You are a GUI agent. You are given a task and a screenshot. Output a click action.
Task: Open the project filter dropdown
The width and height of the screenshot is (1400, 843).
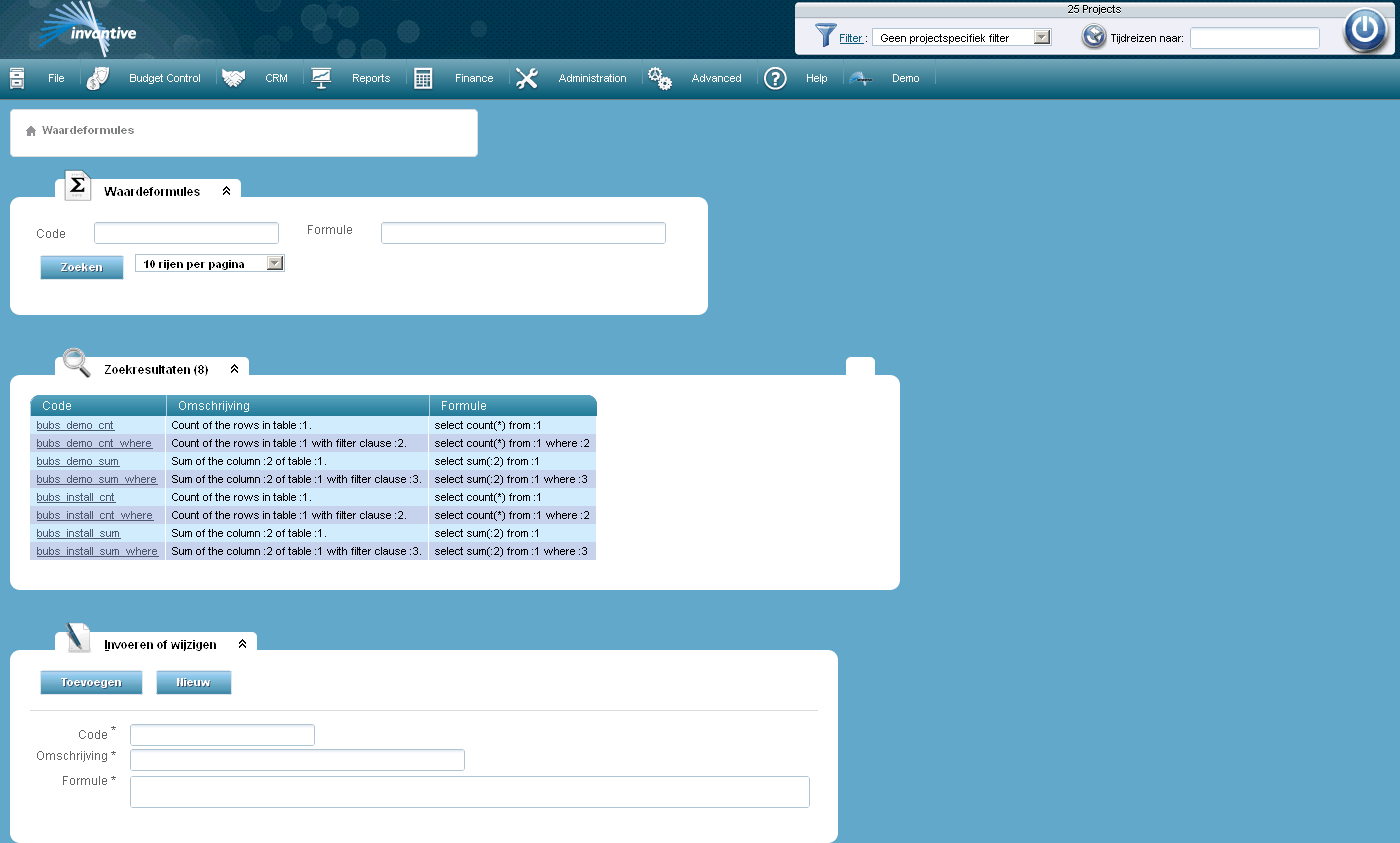[961, 37]
